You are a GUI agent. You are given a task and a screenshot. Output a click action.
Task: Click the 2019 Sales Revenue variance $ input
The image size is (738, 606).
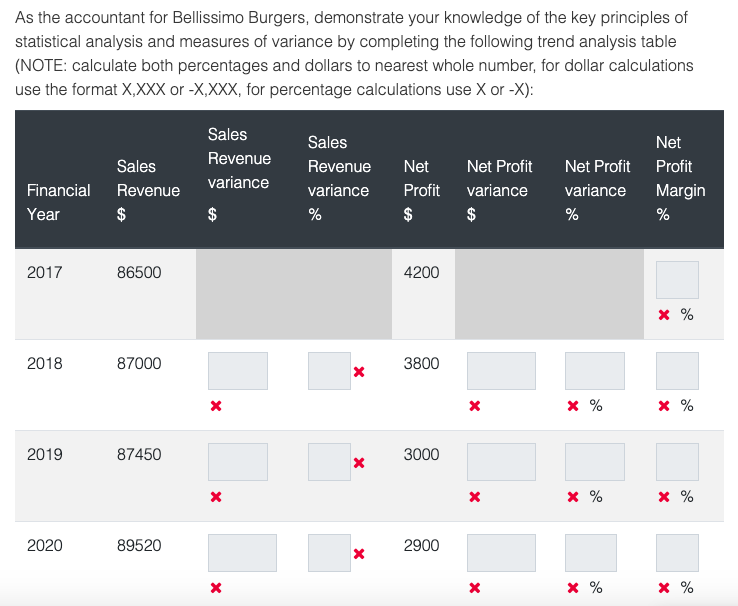[238, 462]
